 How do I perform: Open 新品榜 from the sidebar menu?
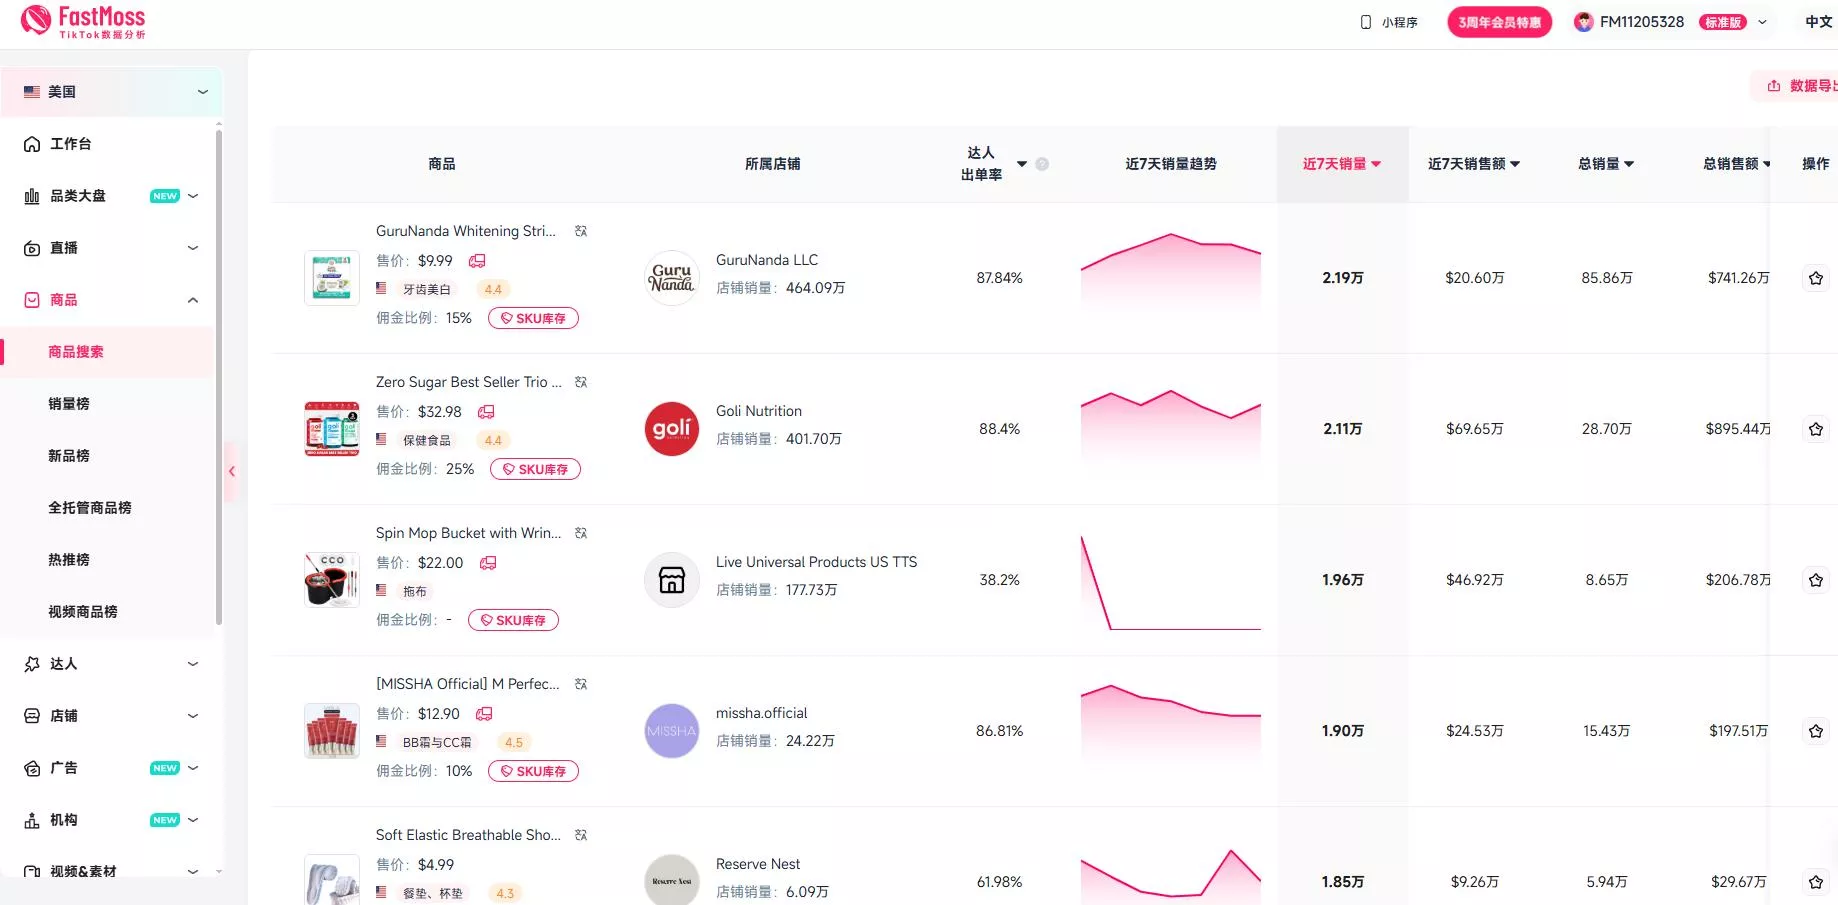pos(69,456)
